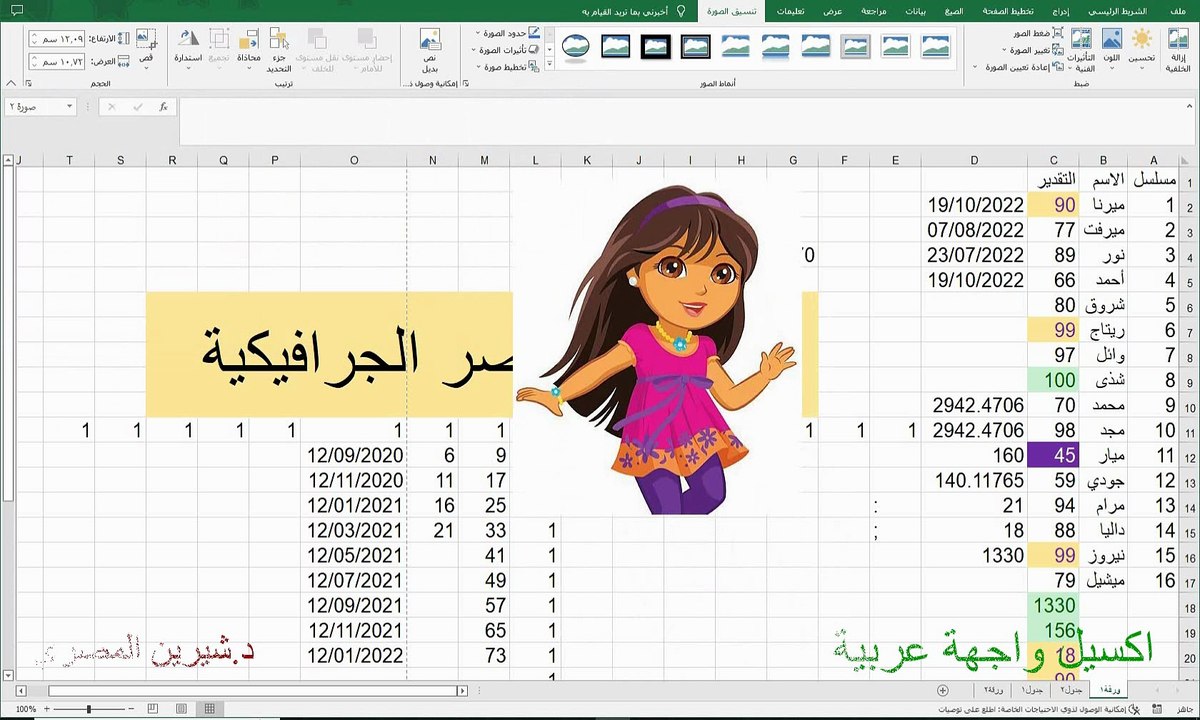The height and width of the screenshot is (720, 1200).
Task: Click the zoom slider handle
Action: 89,709
